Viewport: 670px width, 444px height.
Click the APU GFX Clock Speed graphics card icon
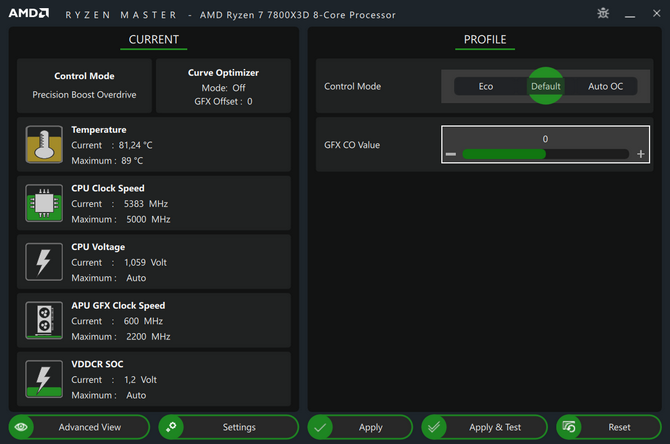(x=44, y=320)
